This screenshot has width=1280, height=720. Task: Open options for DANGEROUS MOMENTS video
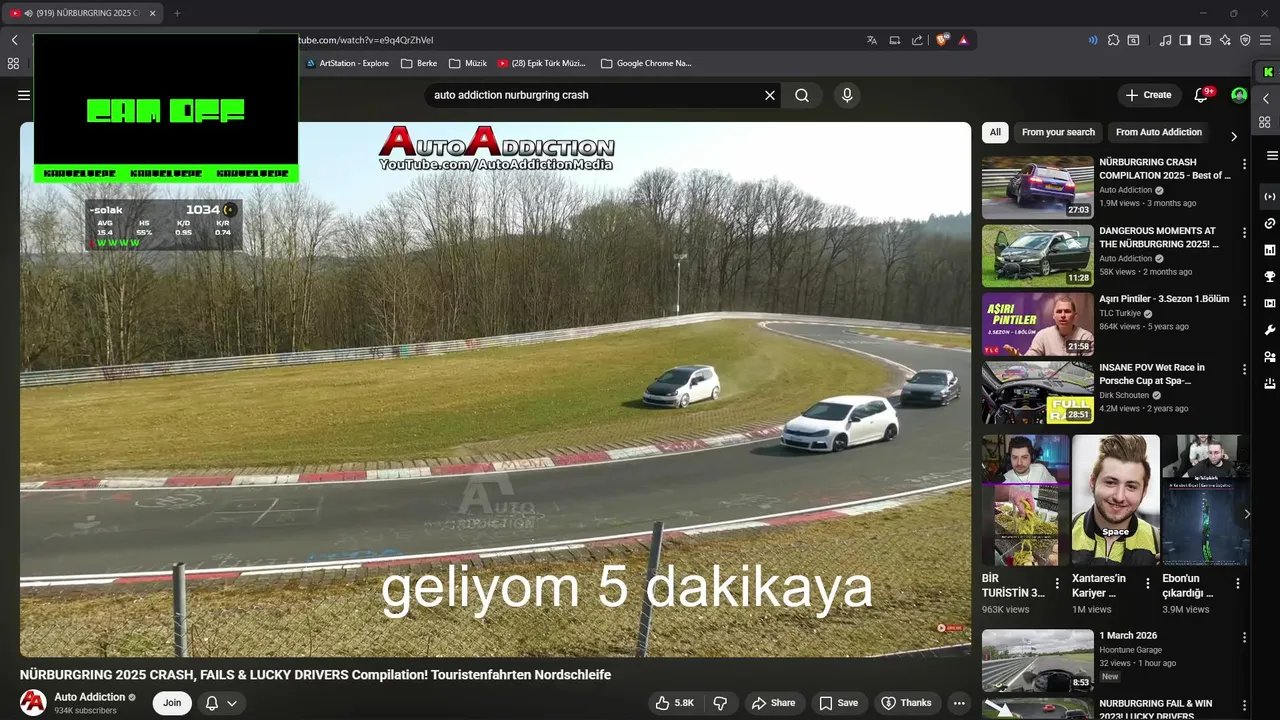point(1244,233)
